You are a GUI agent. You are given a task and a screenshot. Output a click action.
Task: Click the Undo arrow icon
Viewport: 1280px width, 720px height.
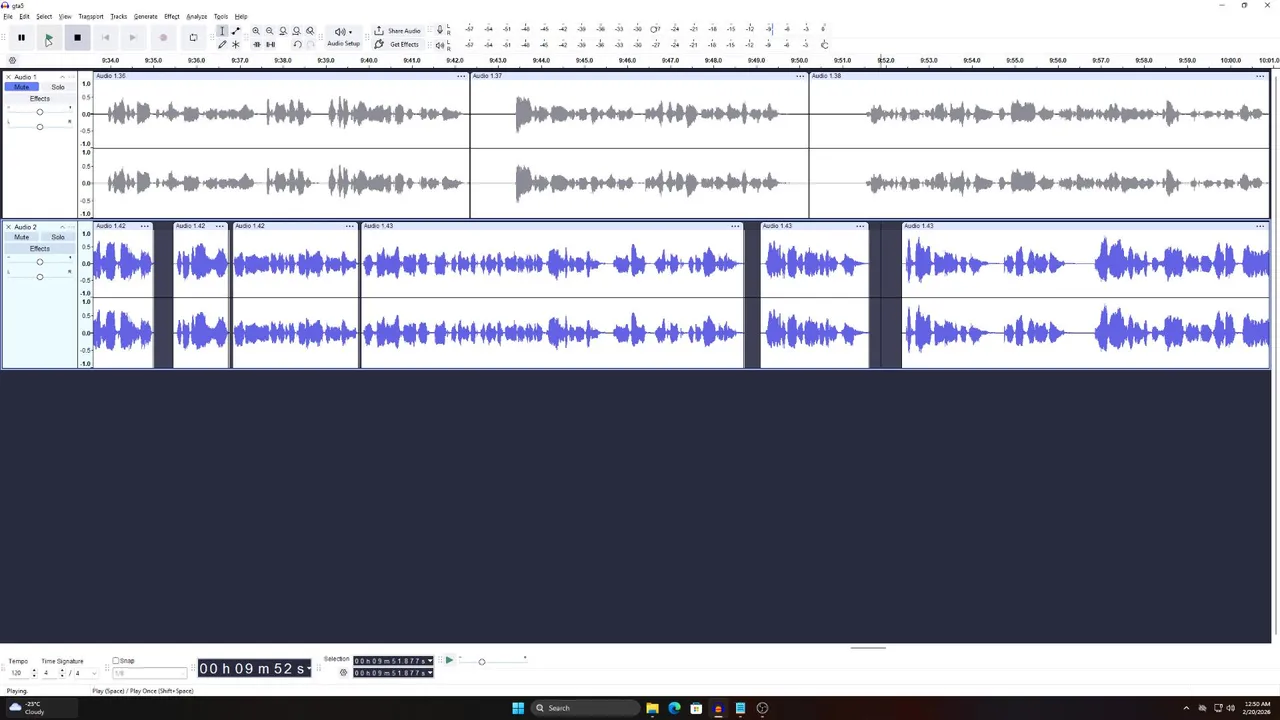tap(297, 44)
